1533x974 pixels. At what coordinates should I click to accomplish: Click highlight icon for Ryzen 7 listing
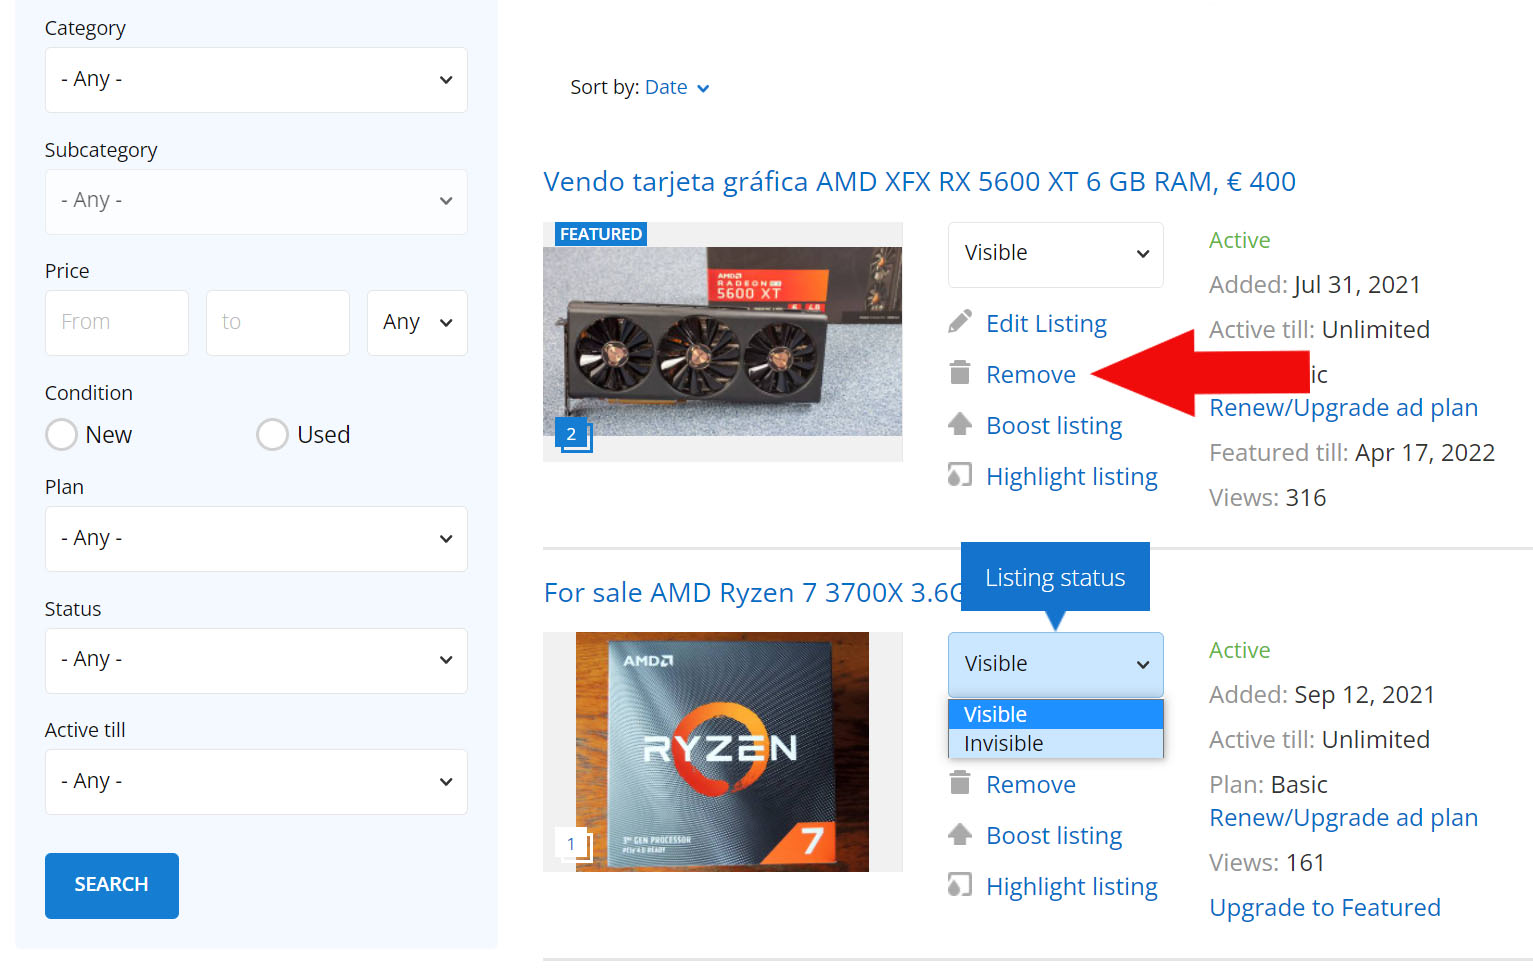(x=959, y=885)
